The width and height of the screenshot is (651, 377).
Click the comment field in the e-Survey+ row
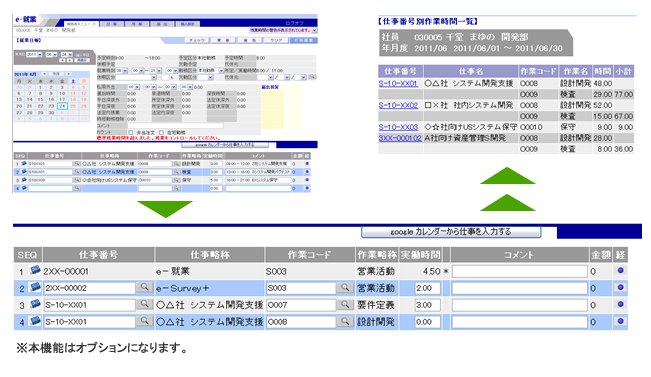[519, 288]
